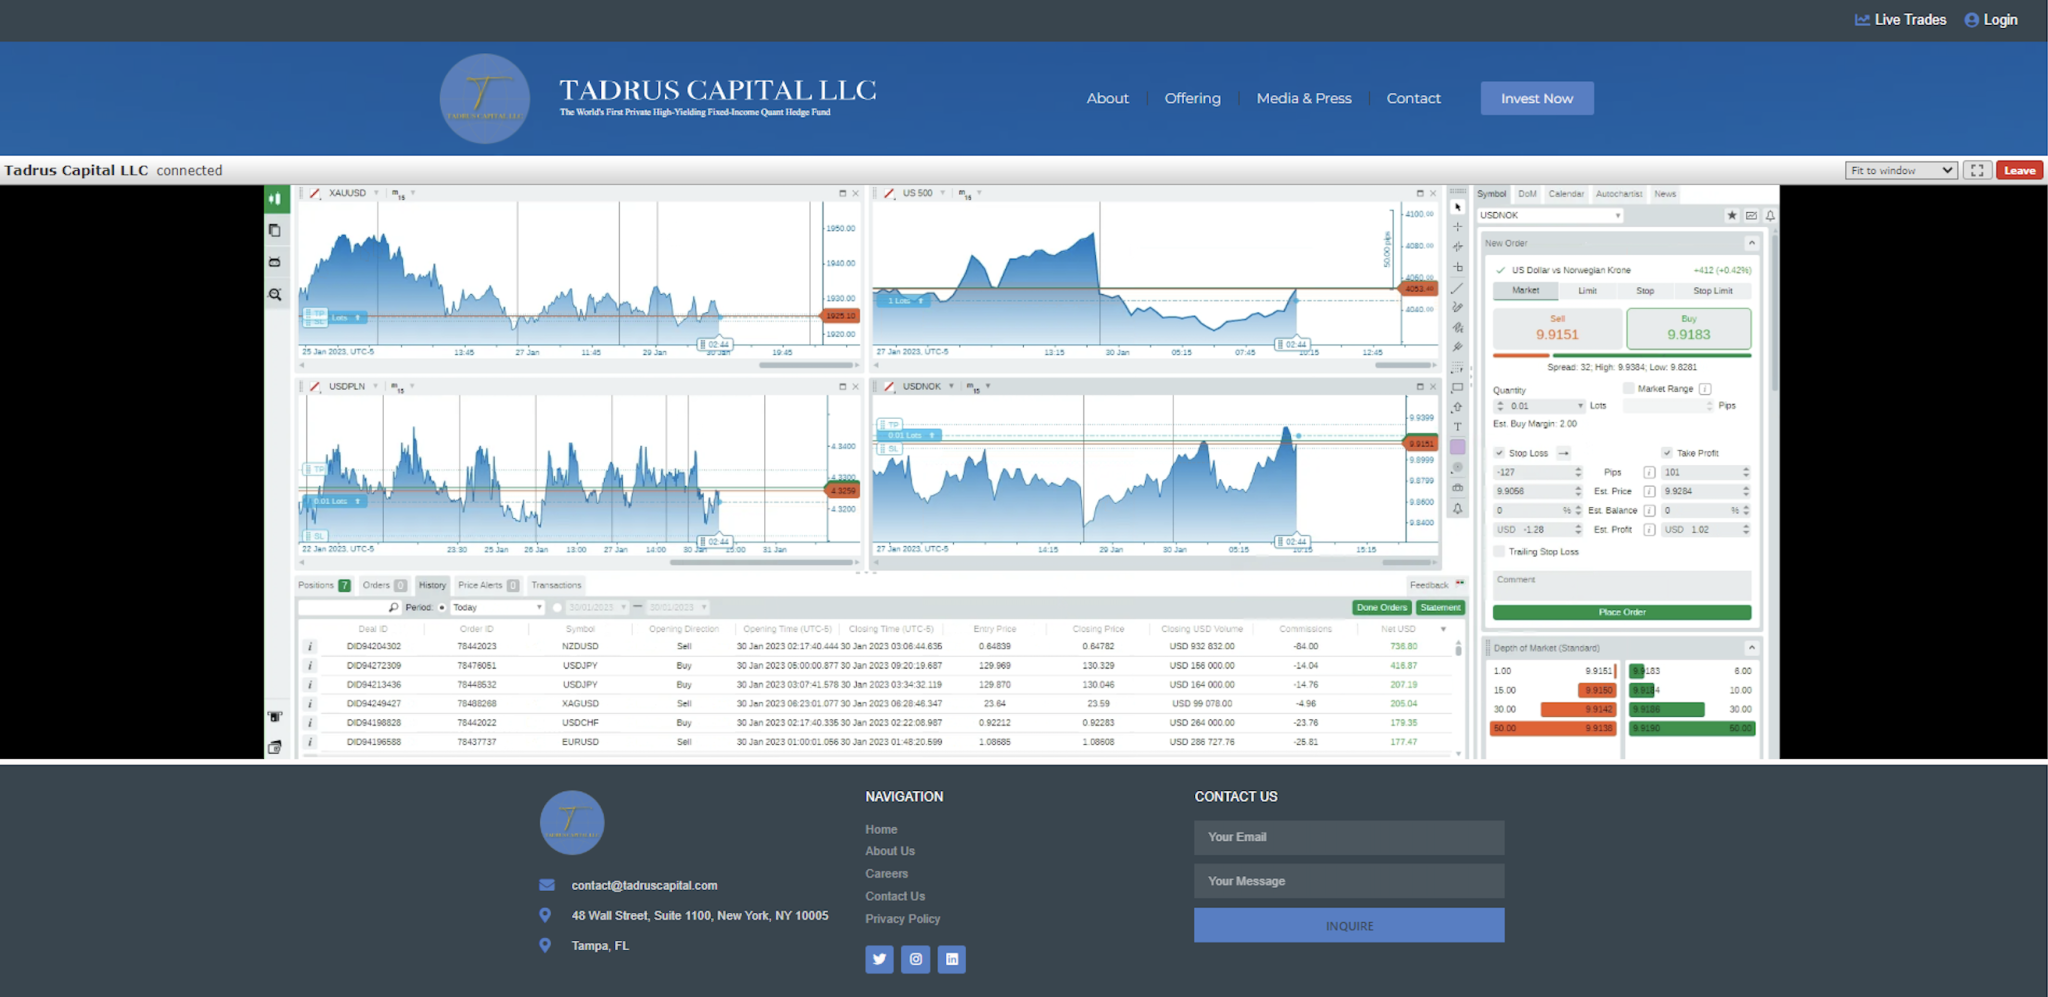Enable the Trailing Stop Loss checkbox
The height and width of the screenshot is (997, 2048).
1499,552
